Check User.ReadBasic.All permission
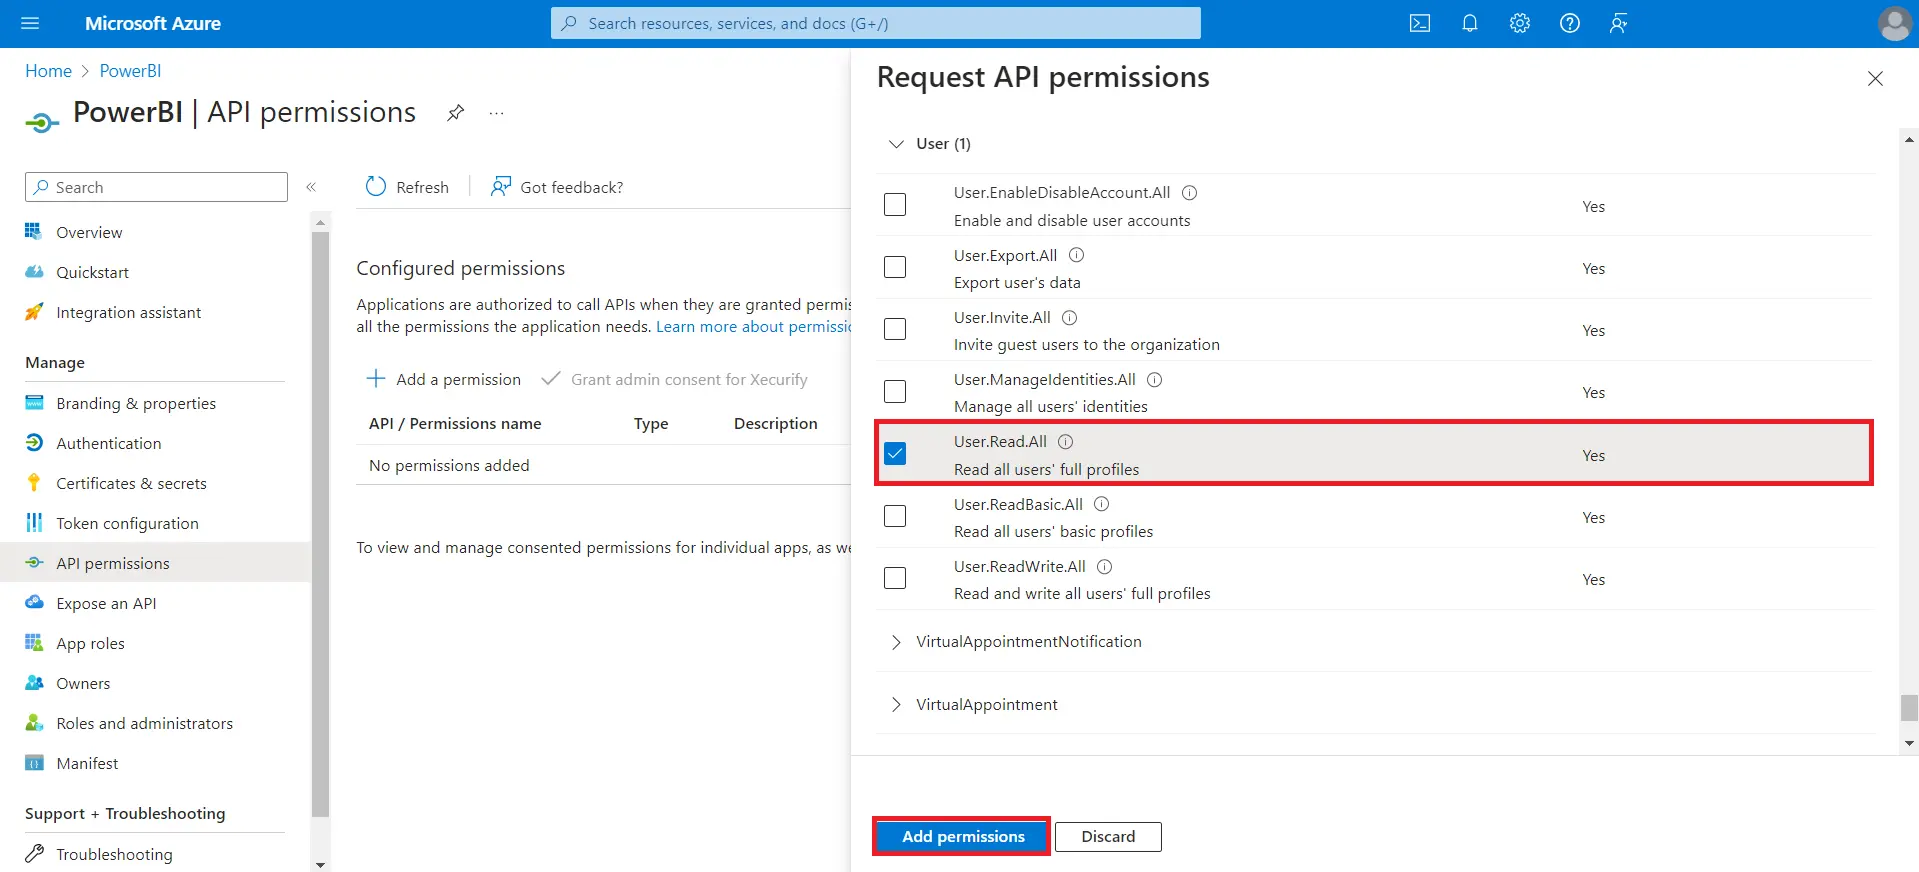 895,516
